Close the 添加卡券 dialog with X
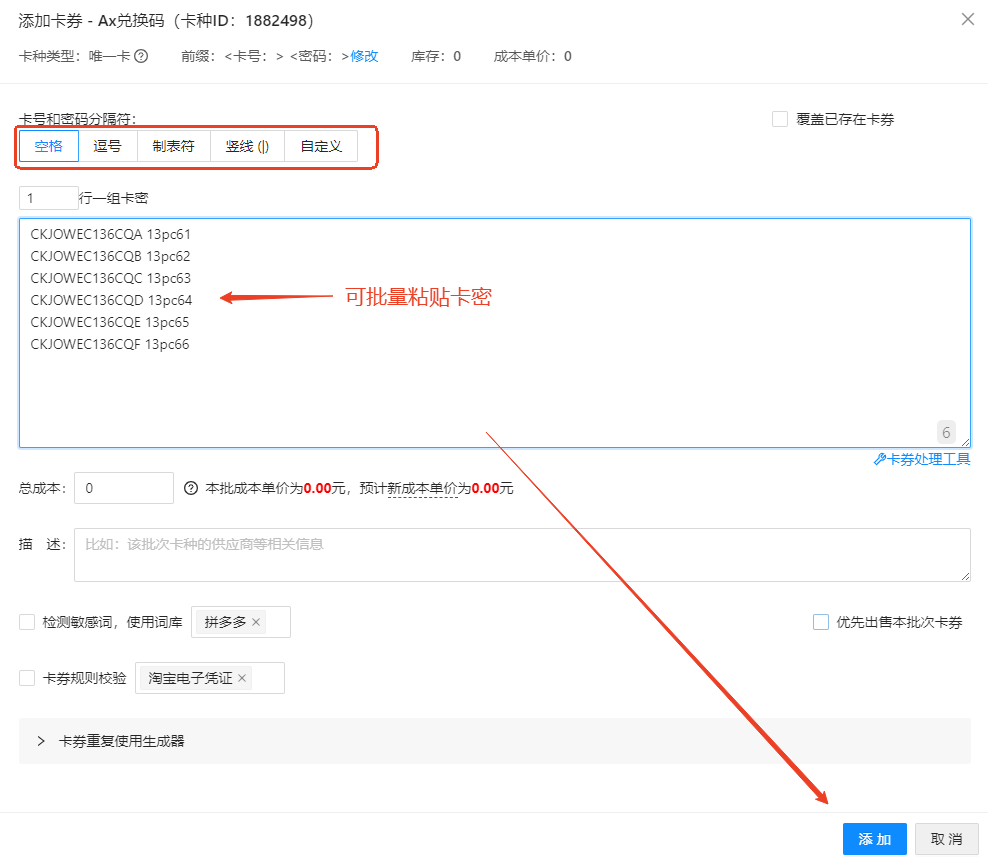 968,20
